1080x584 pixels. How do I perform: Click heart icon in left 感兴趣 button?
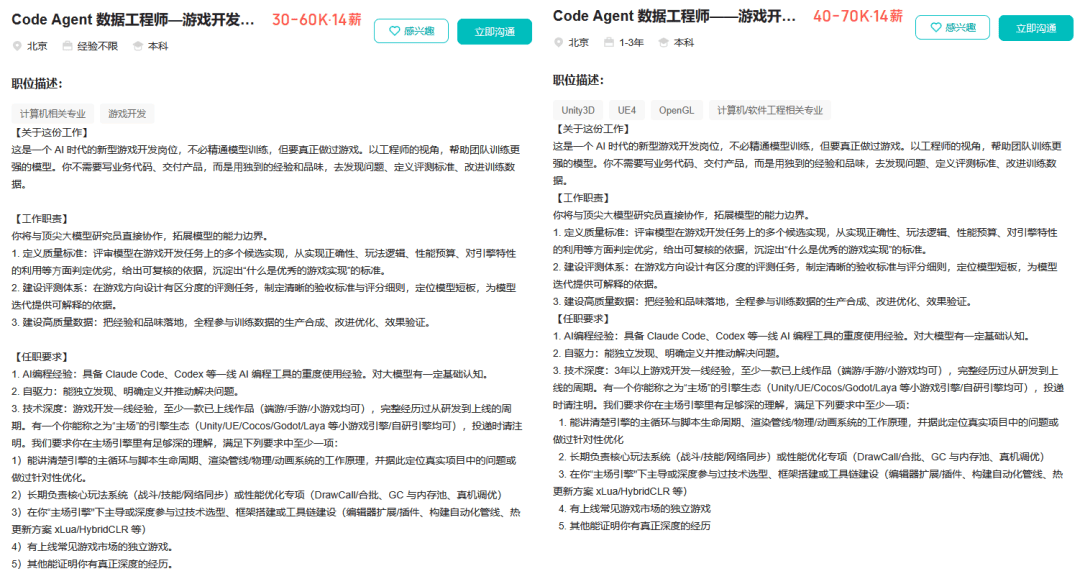pyautogui.click(x=395, y=31)
